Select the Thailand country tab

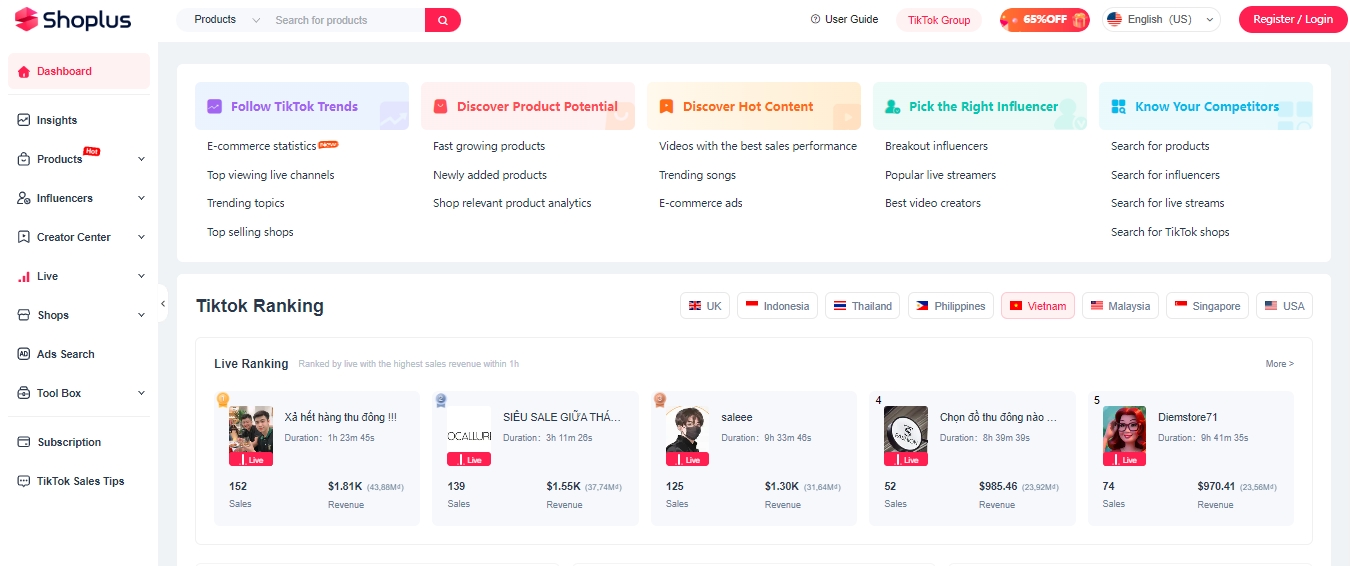tap(863, 306)
